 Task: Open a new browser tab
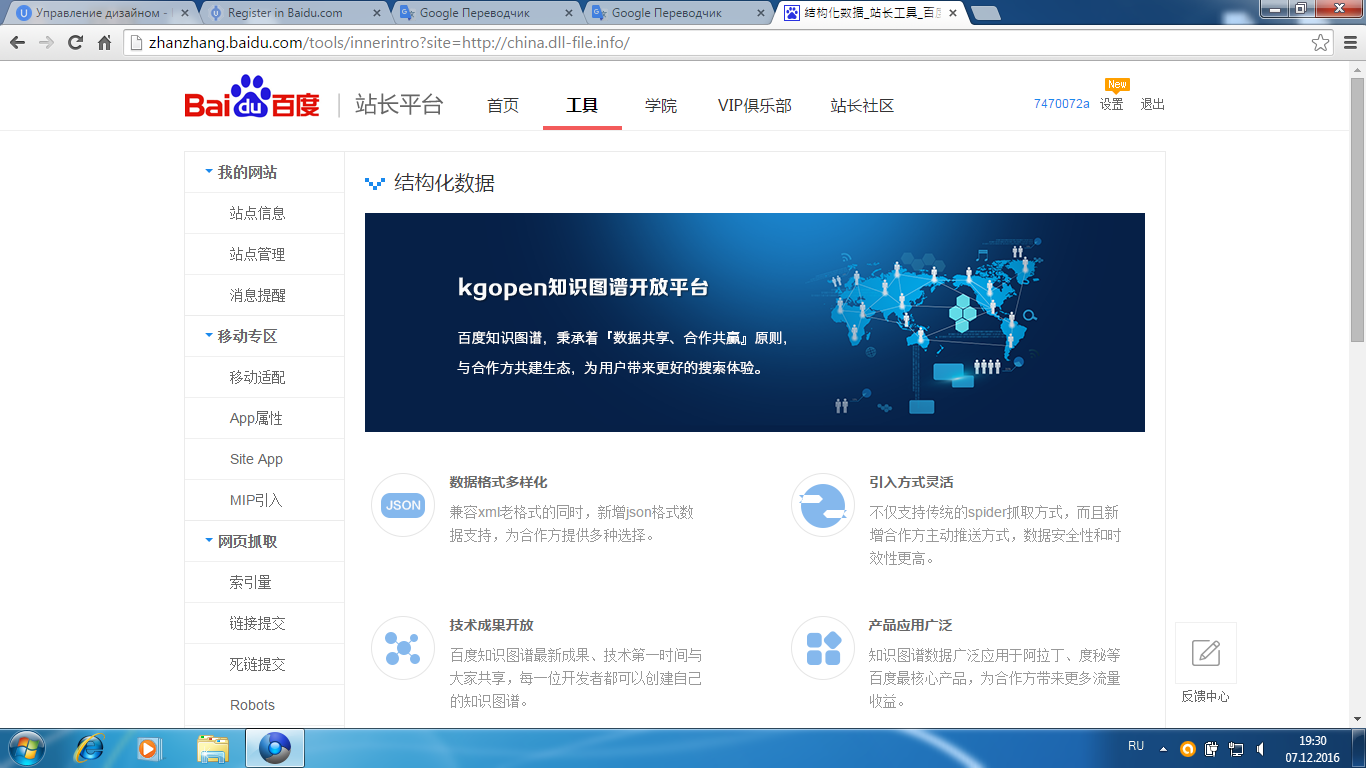985,13
